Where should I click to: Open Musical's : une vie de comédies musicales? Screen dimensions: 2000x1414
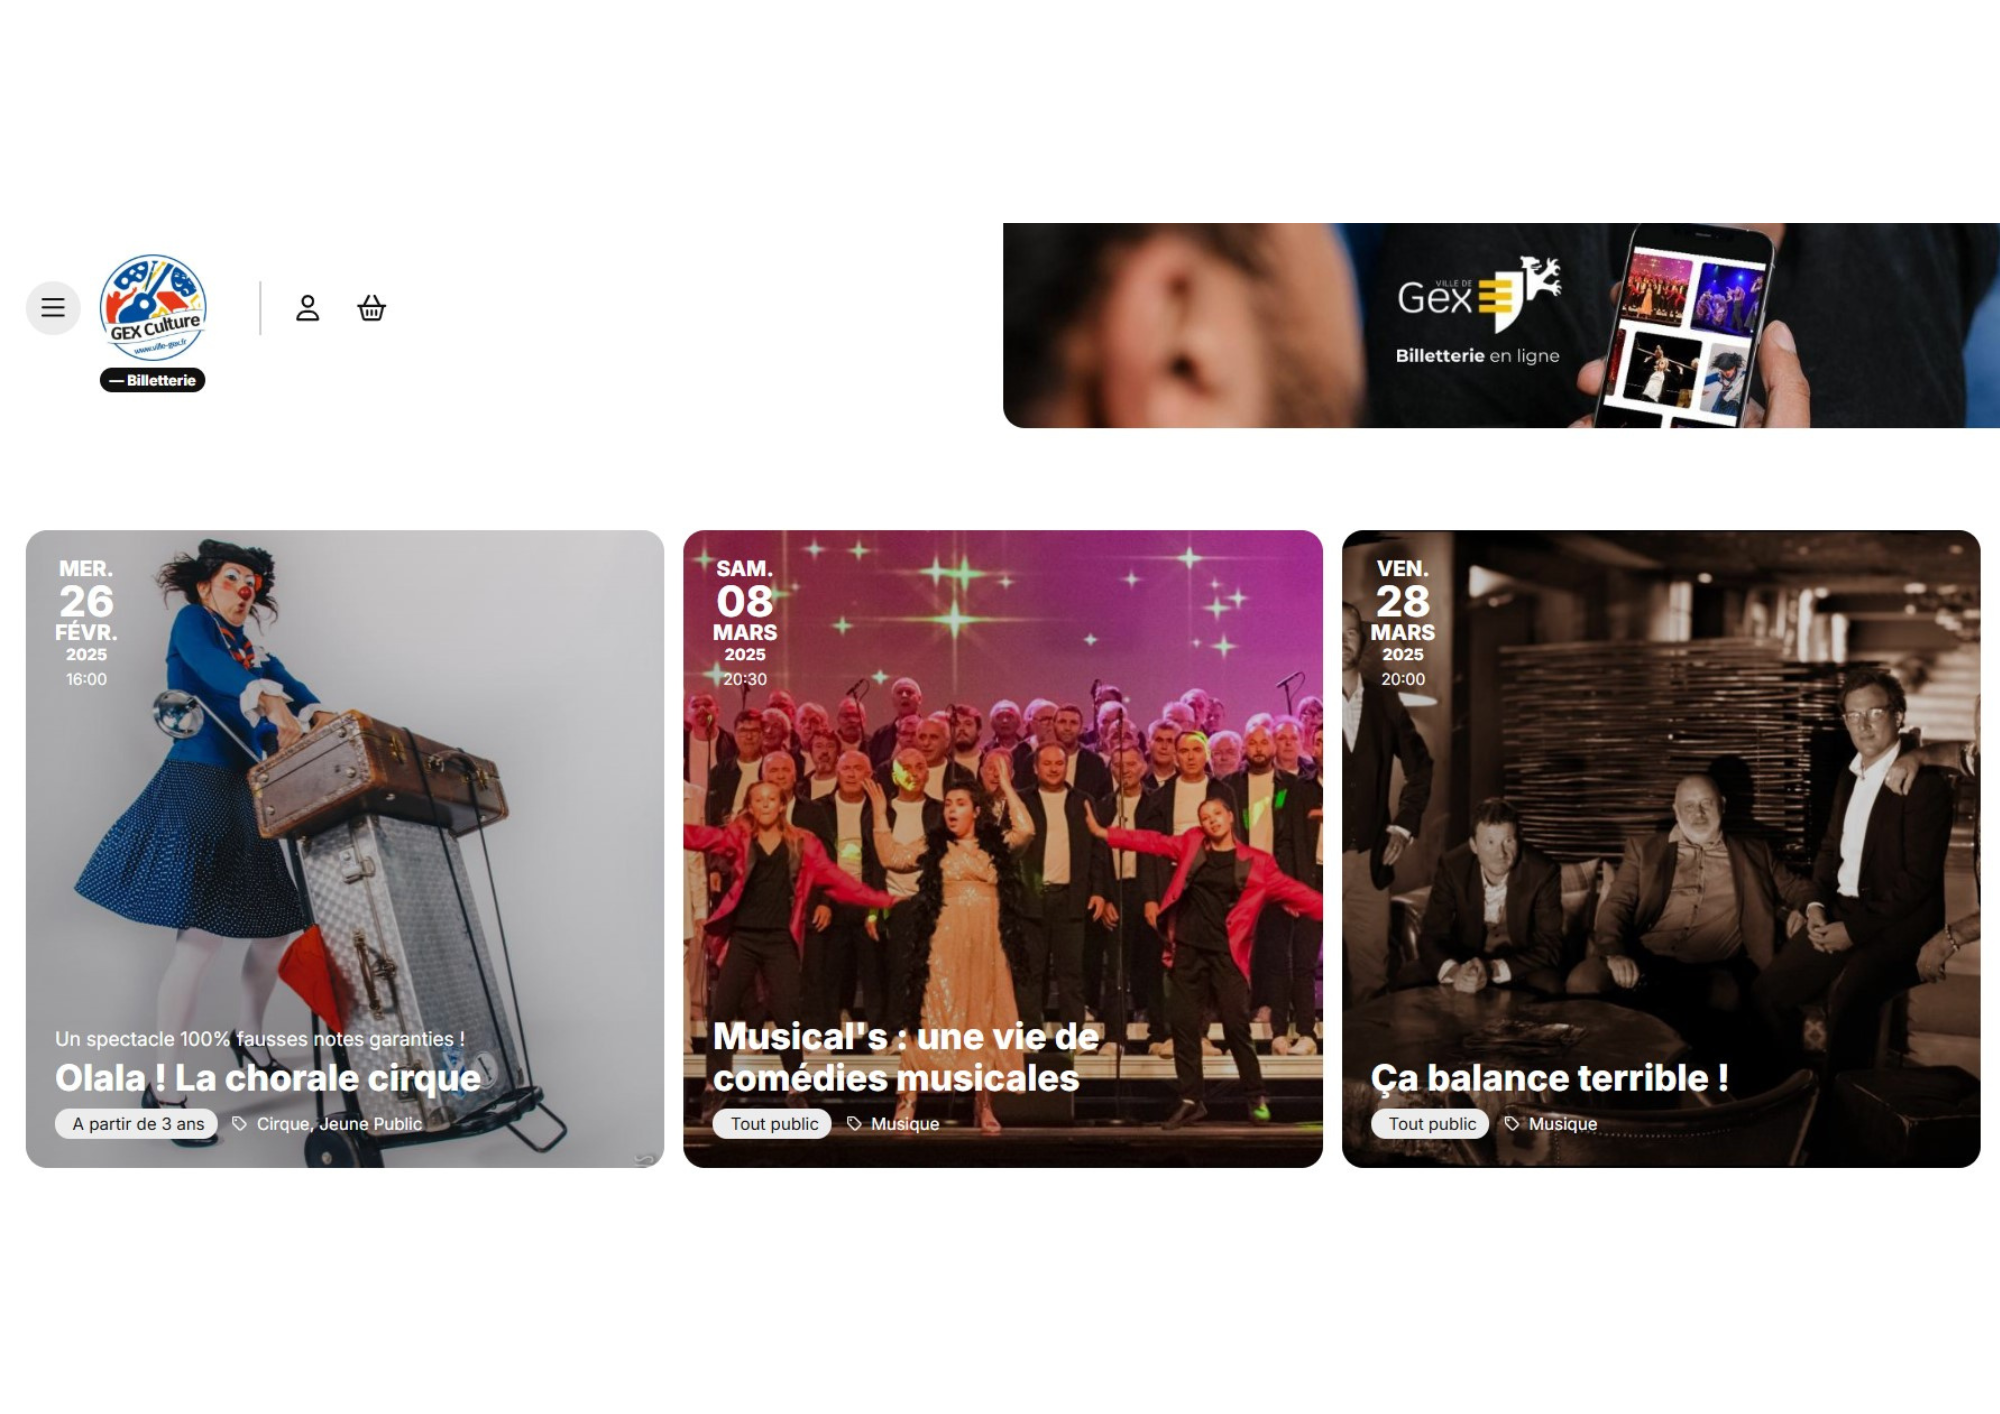pos(906,1057)
